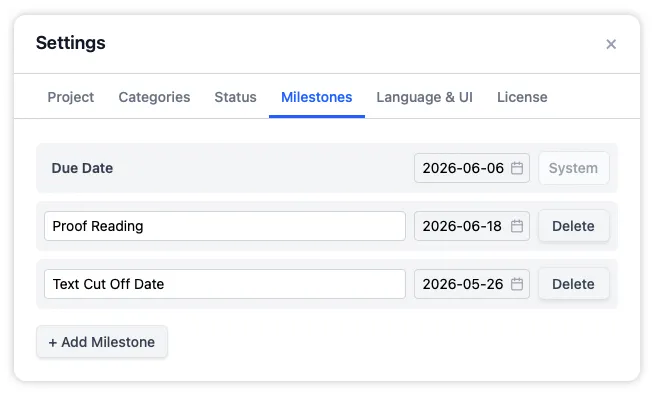Click the System button on Due Date
The width and height of the screenshot is (654, 399).
click(x=574, y=168)
